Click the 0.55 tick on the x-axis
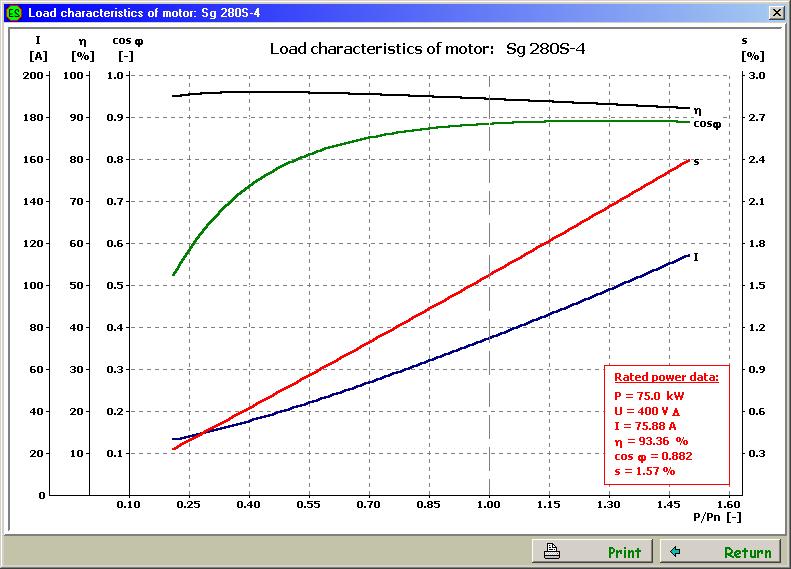The height and width of the screenshot is (569, 791). (x=309, y=504)
